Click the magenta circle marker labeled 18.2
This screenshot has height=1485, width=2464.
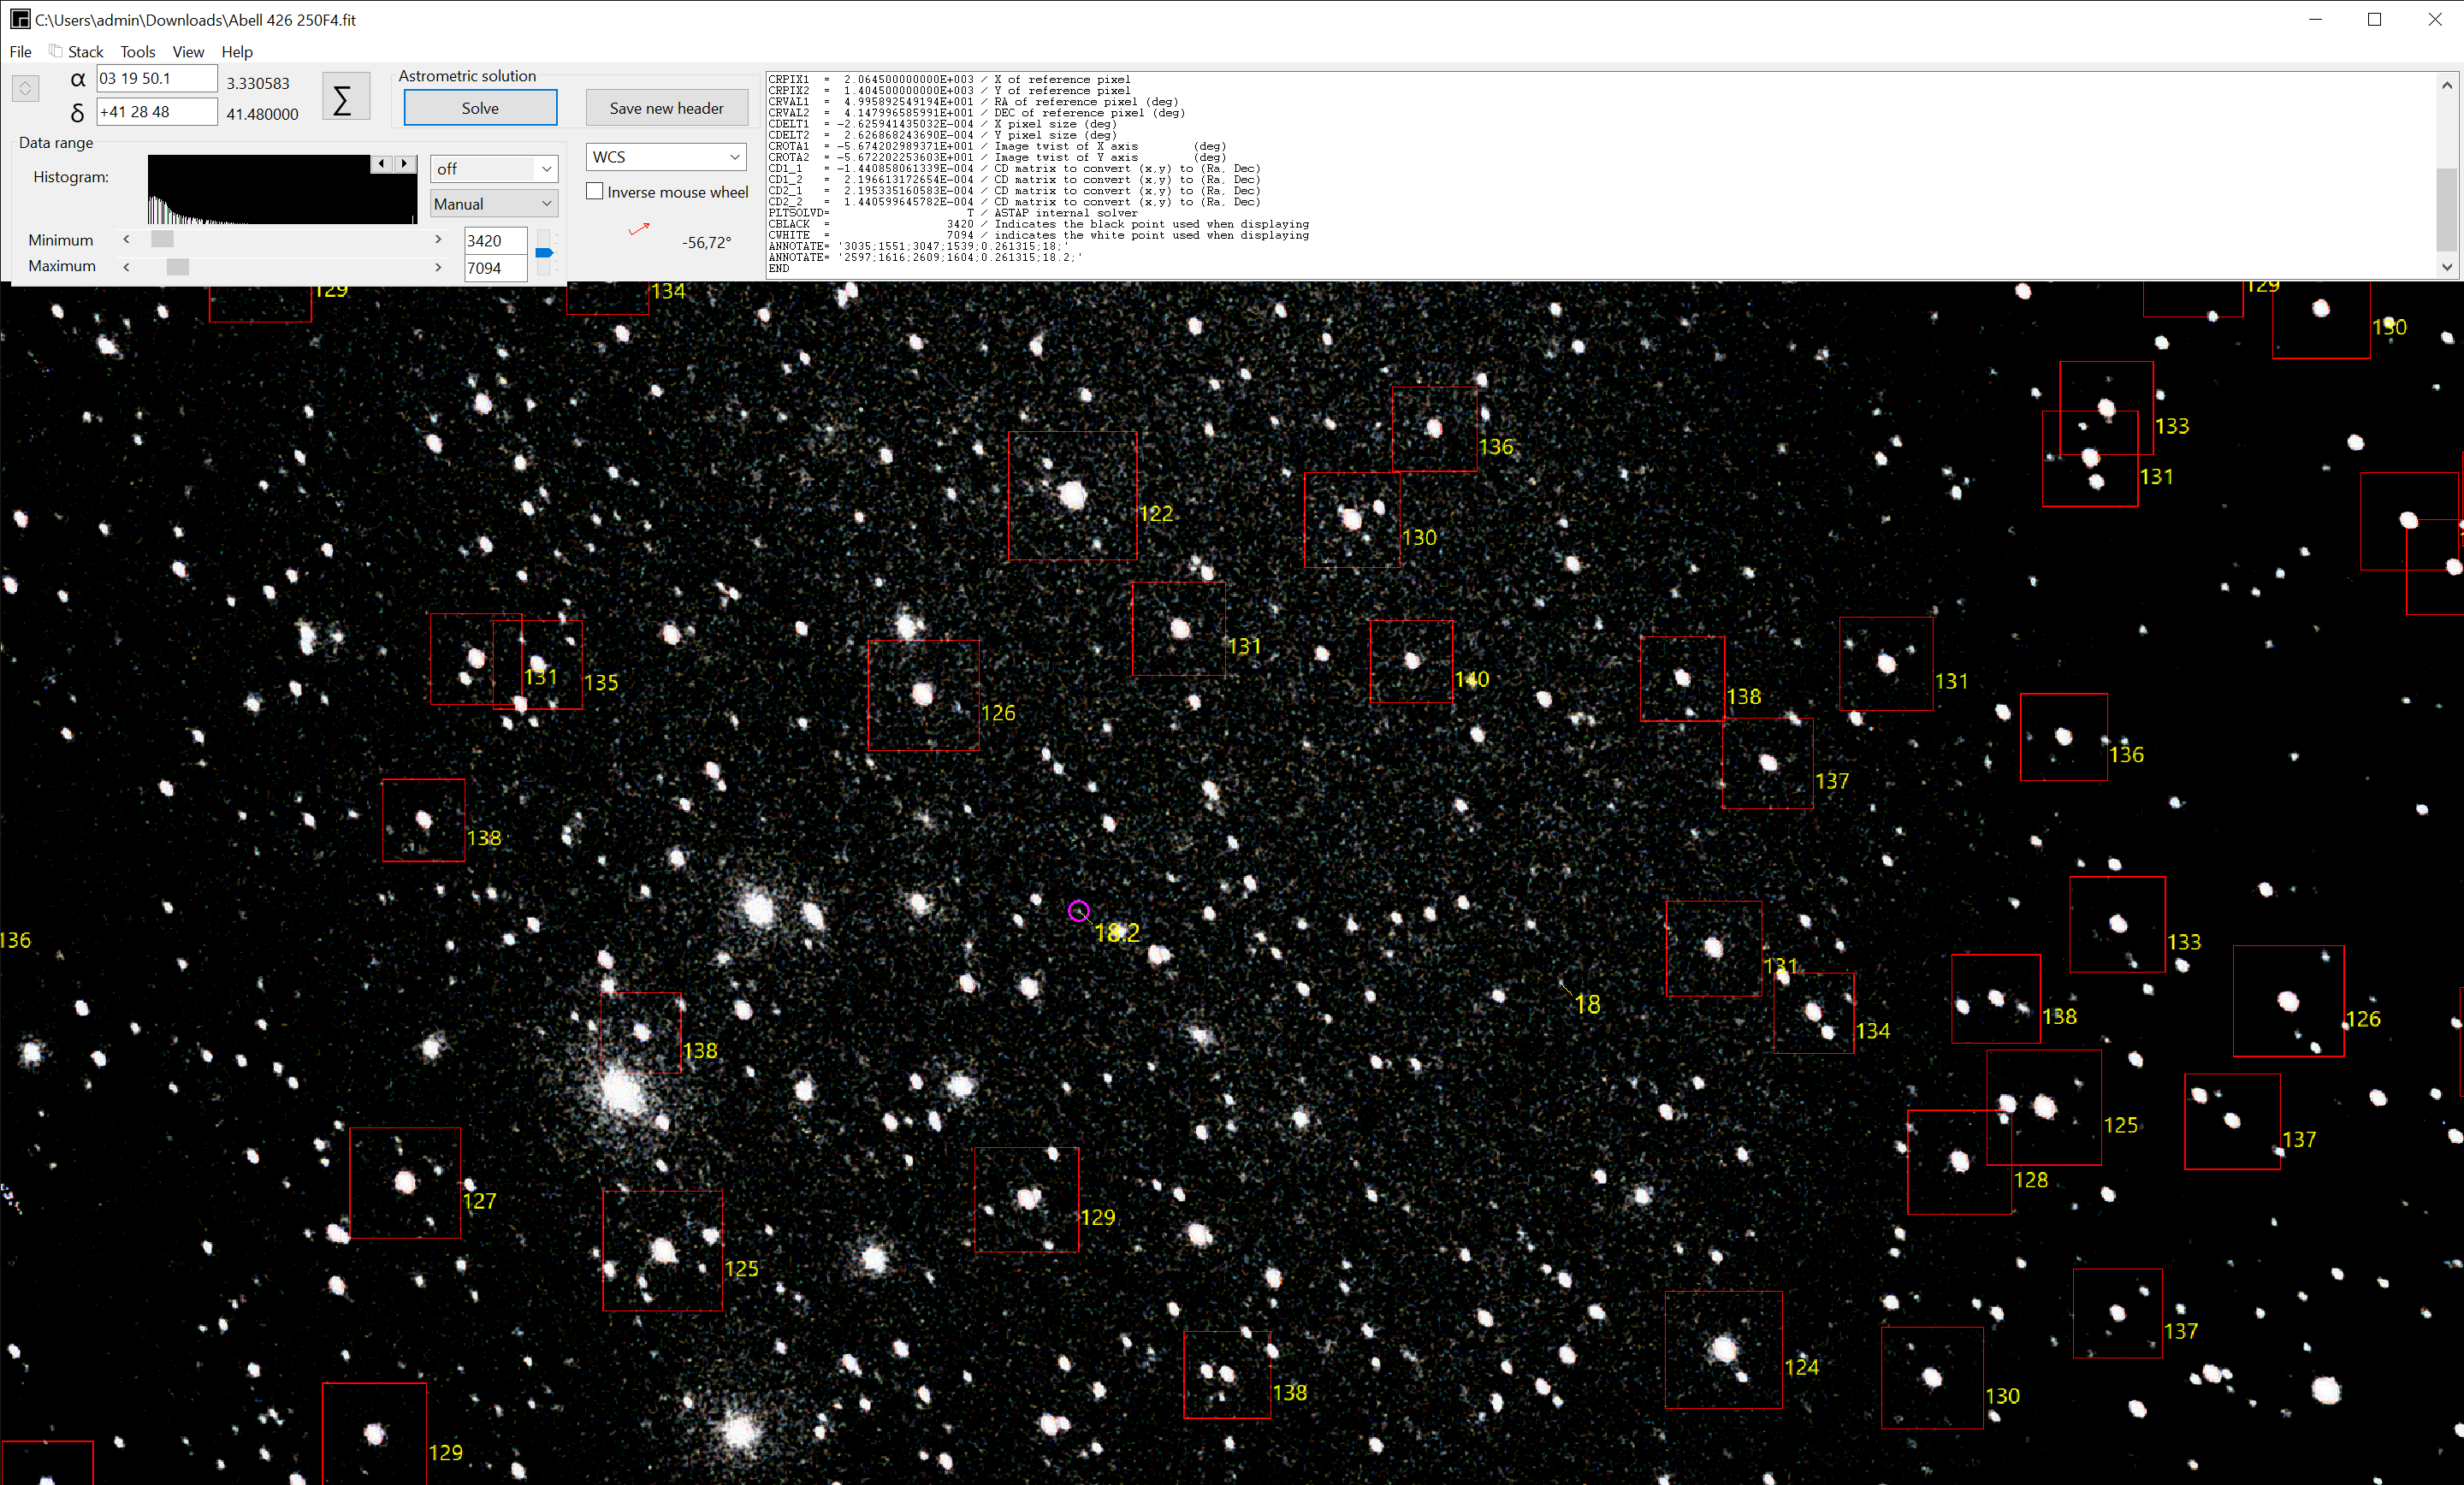pyautogui.click(x=1078, y=911)
